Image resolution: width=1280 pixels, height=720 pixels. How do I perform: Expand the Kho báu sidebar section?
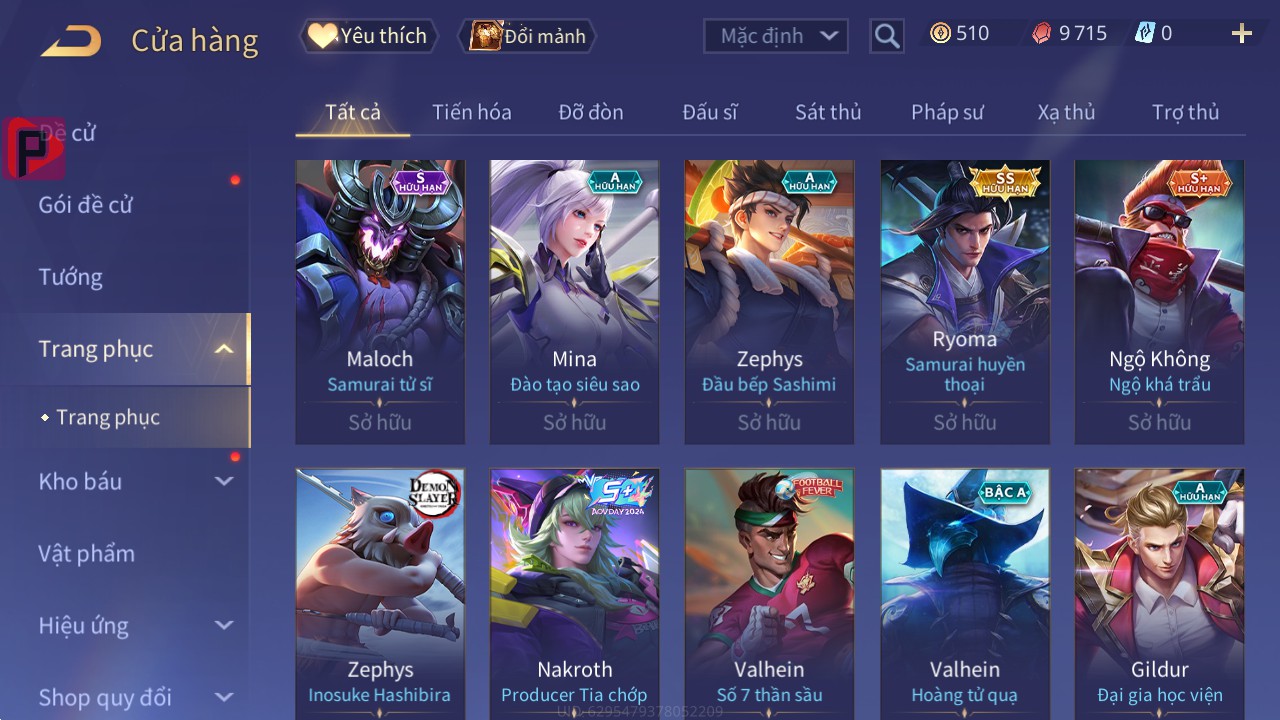tap(224, 481)
